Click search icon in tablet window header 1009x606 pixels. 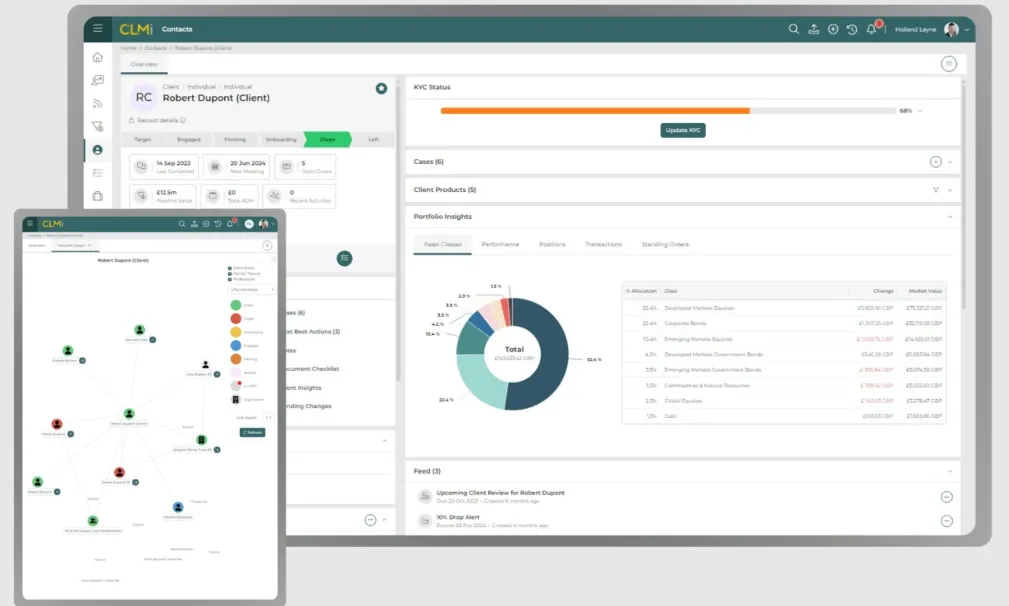coord(182,224)
